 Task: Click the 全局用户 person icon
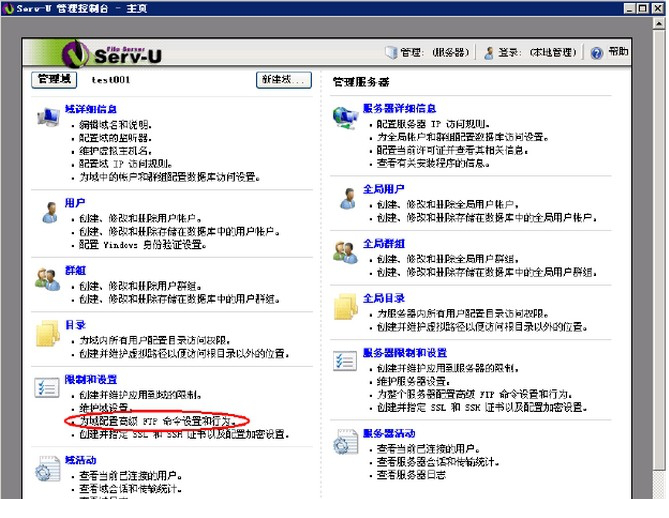pyautogui.click(x=349, y=198)
